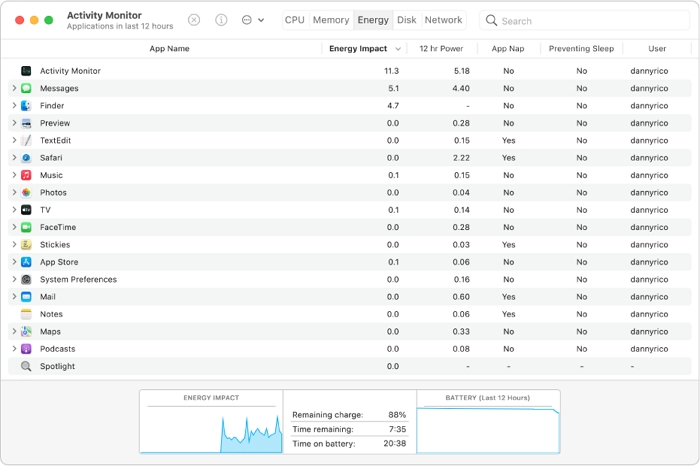Click the Energy Impact graph
This screenshot has height=466, width=700.
pyautogui.click(x=211, y=422)
